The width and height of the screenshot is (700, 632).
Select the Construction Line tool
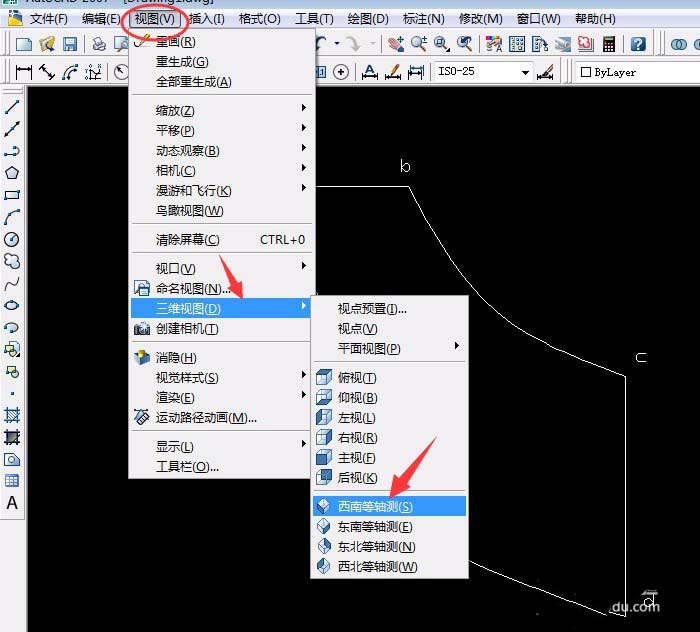coord(12,129)
